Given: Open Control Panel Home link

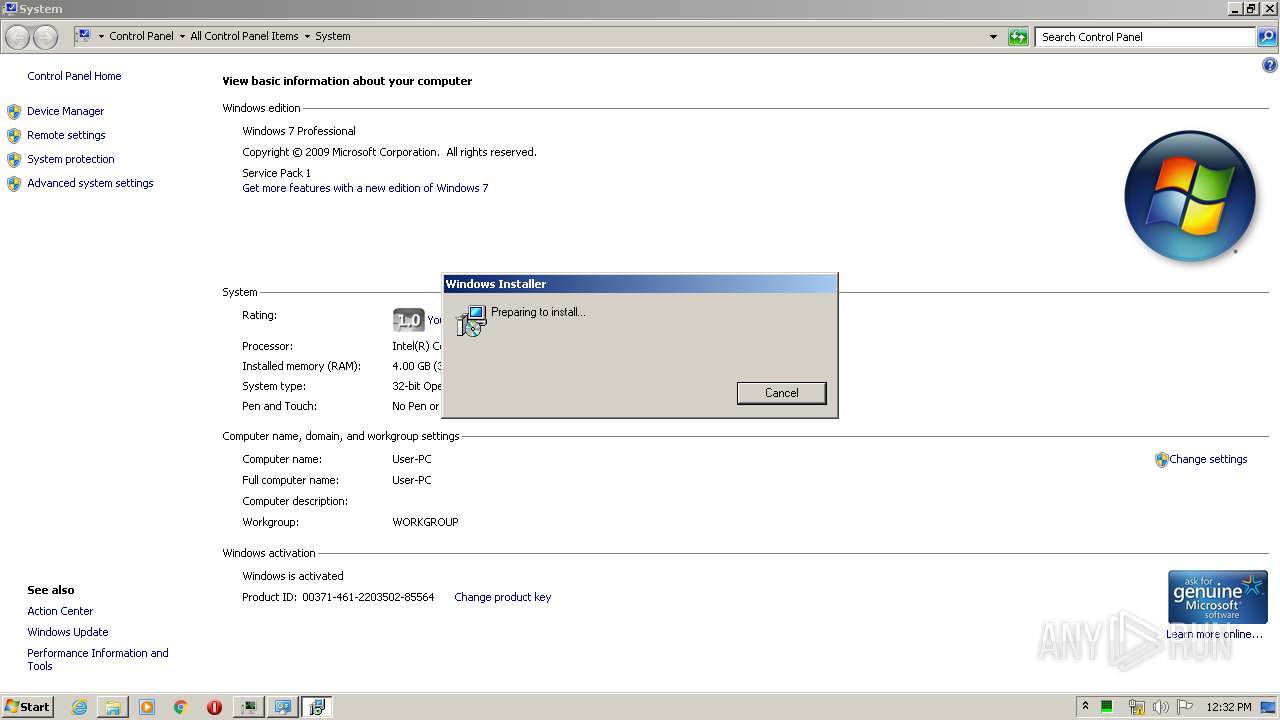Looking at the screenshot, I should tap(74, 76).
